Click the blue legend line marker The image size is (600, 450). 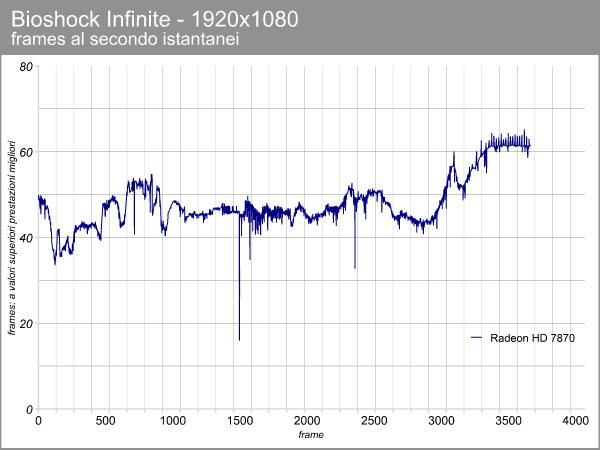(x=476, y=338)
